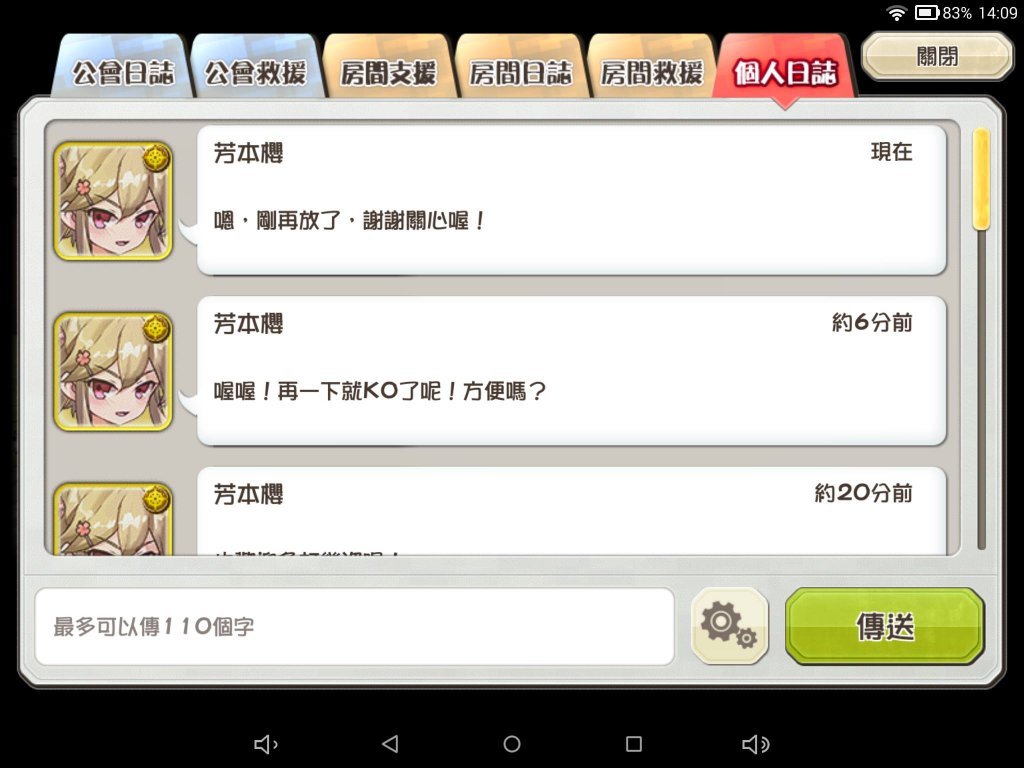
Task: Tap the message bubble saying 謝謝關心喔
Action: 571,200
